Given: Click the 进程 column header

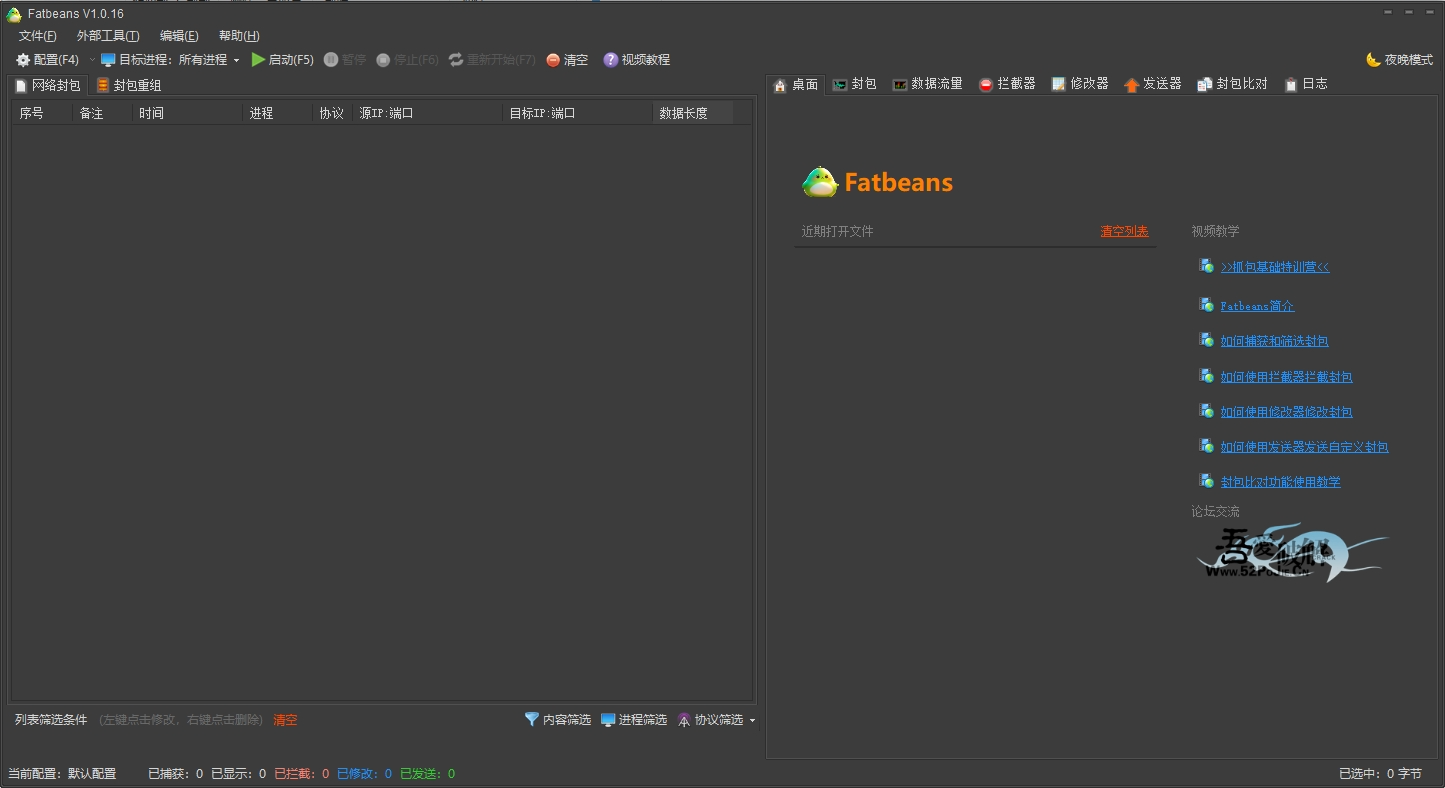Looking at the screenshot, I should [277, 113].
